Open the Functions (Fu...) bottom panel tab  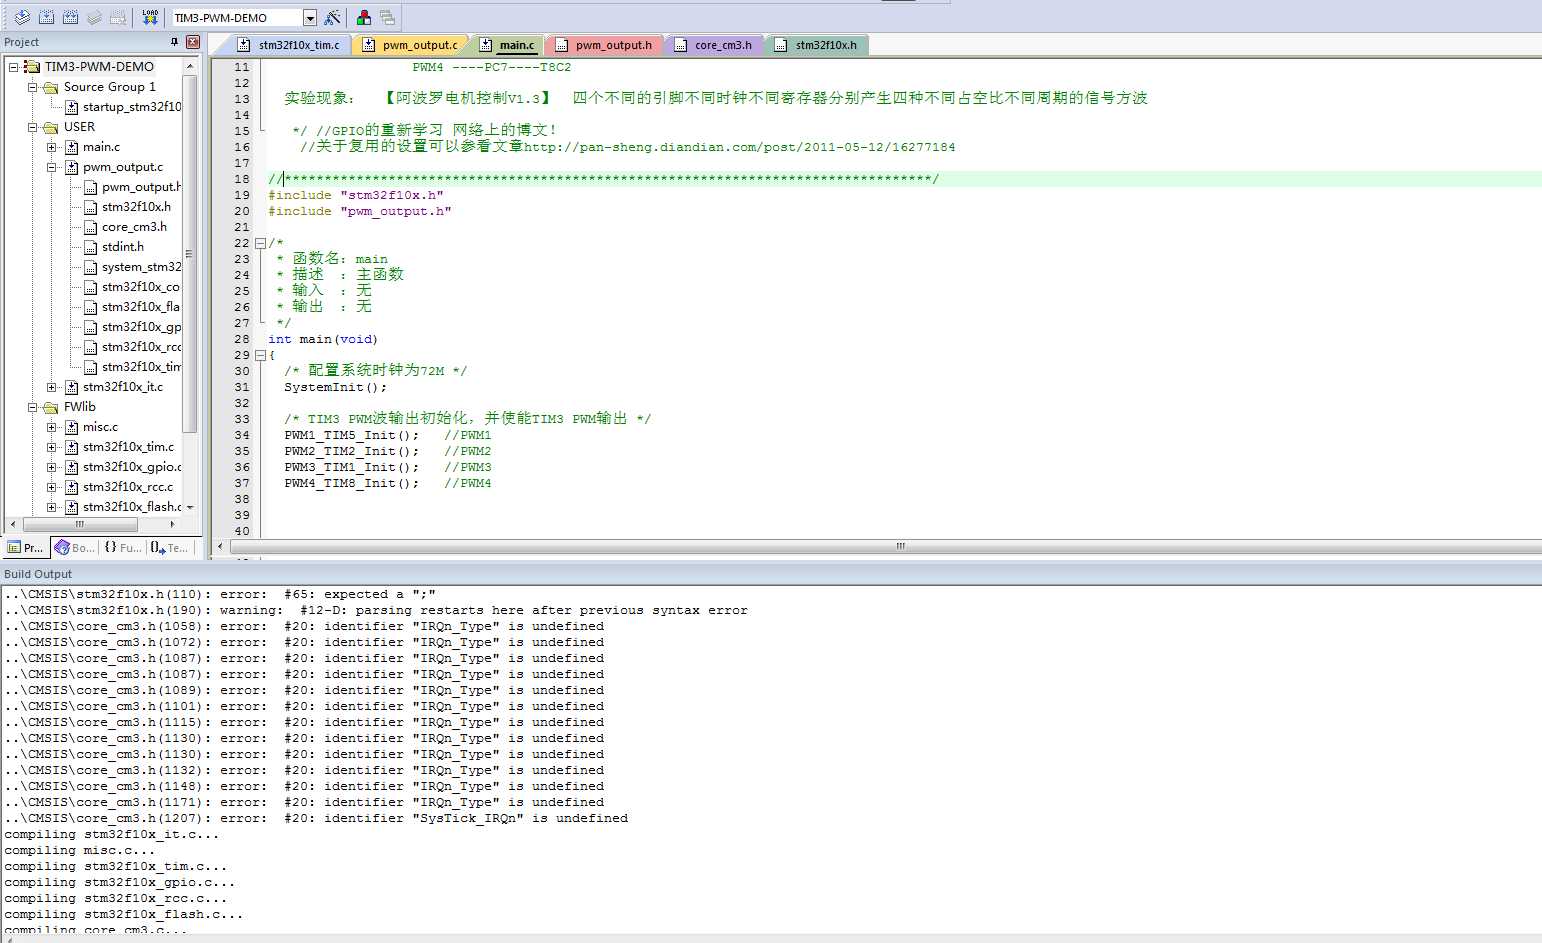[123, 547]
